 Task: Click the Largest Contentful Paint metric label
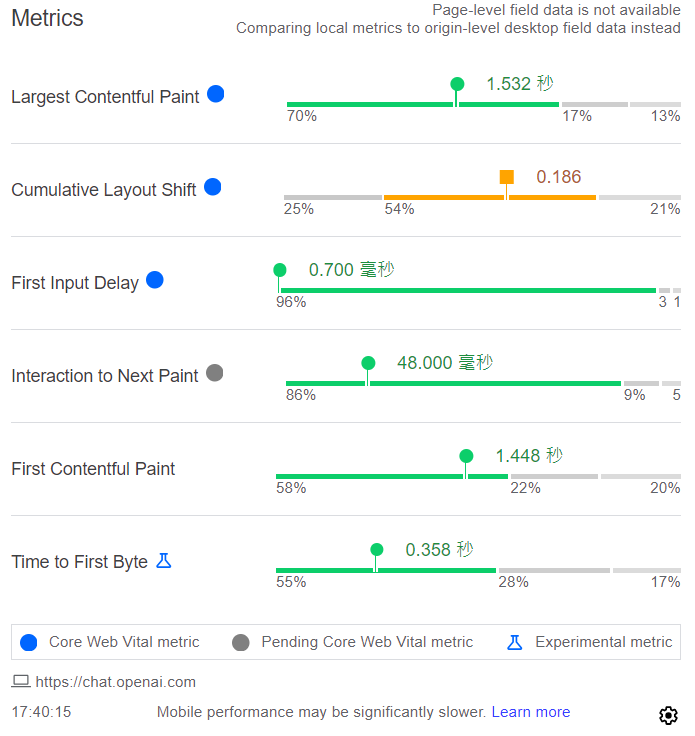[105, 97]
